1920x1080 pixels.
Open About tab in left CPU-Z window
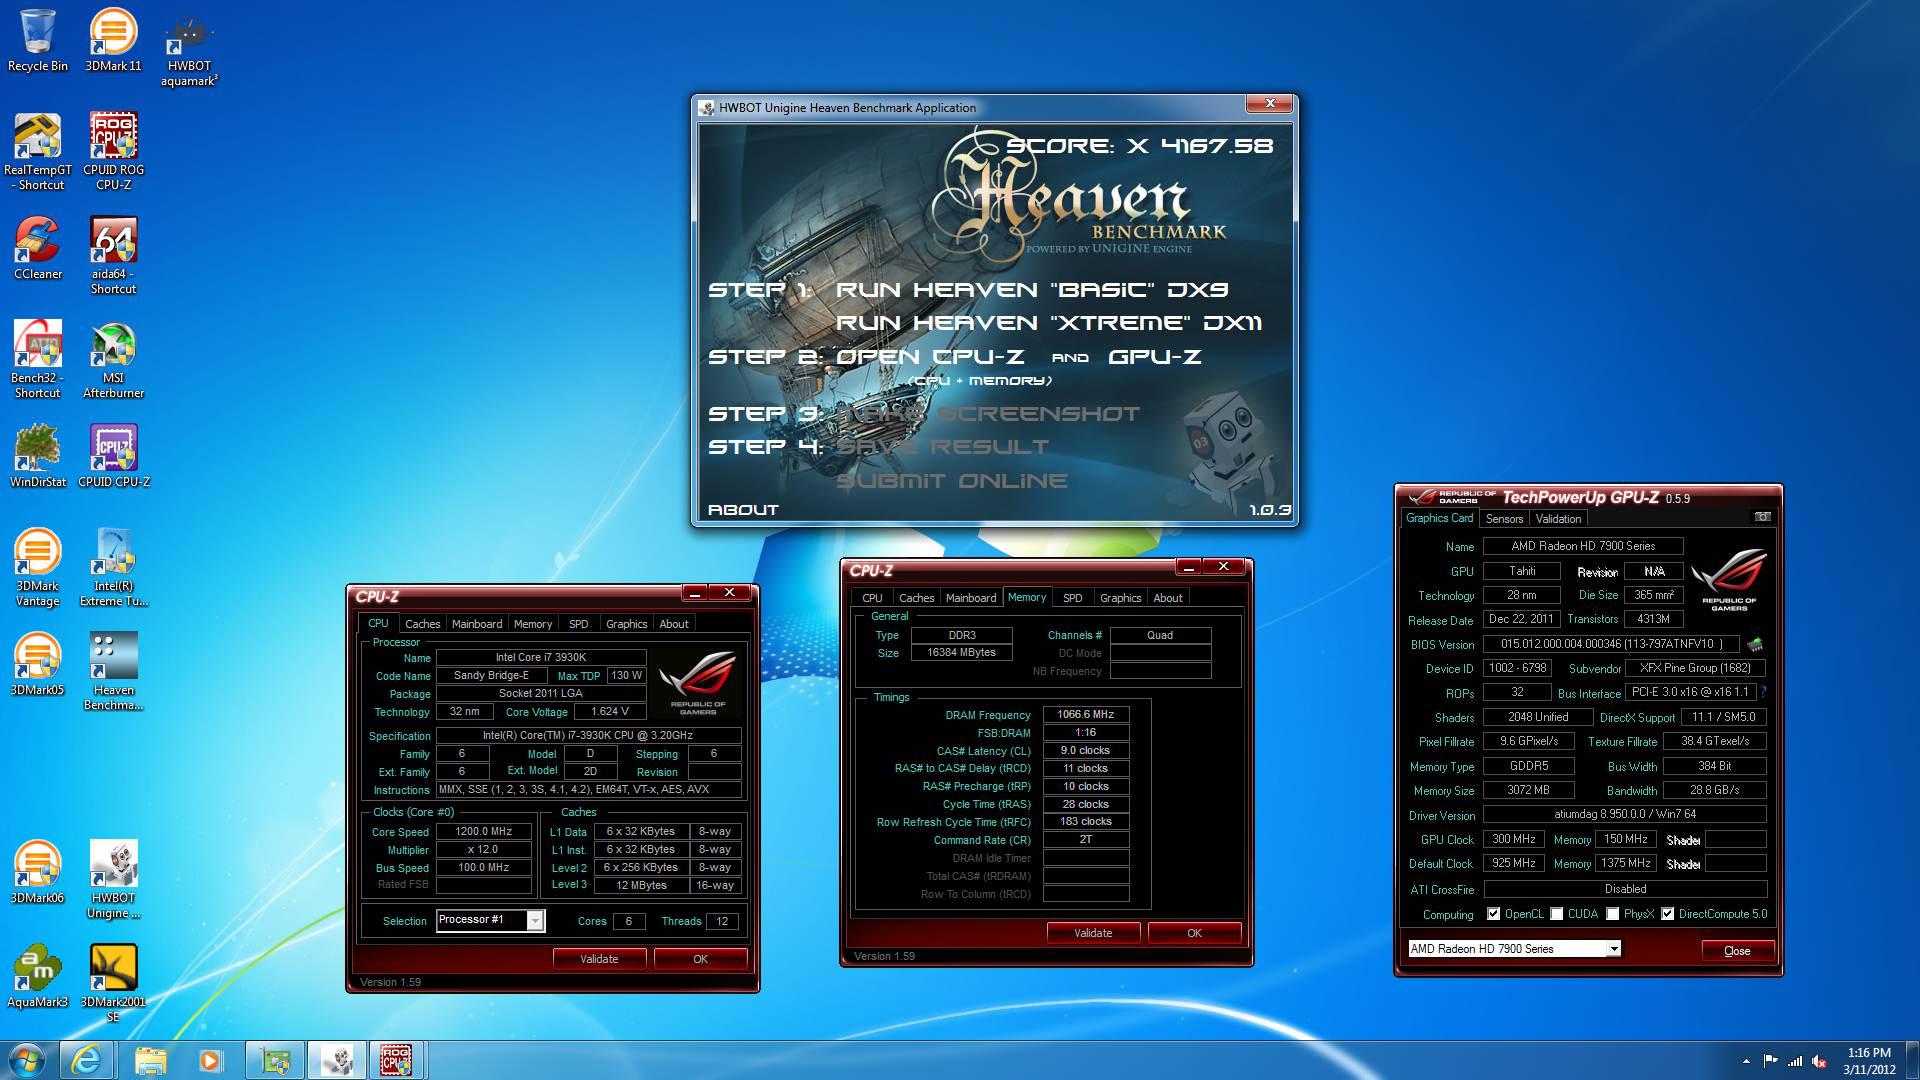click(x=673, y=624)
